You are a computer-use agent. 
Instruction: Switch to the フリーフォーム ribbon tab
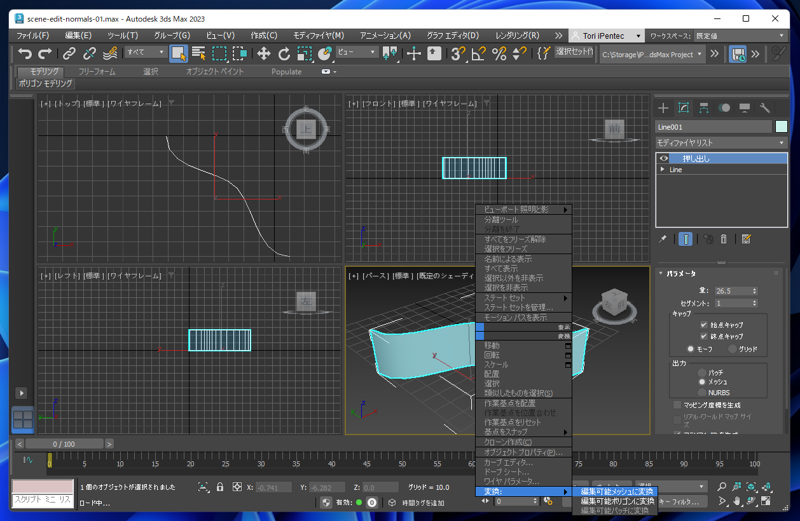pos(96,72)
